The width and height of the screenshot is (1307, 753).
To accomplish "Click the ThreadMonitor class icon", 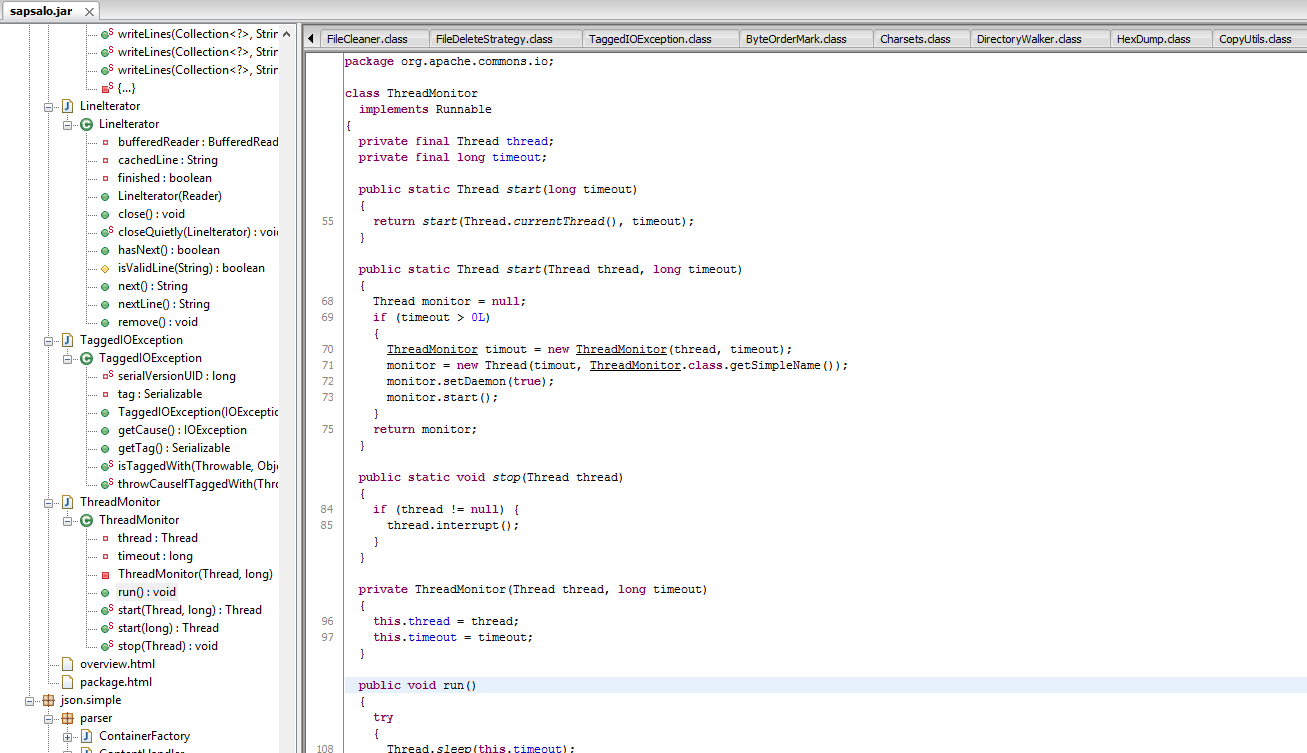I will [86, 520].
